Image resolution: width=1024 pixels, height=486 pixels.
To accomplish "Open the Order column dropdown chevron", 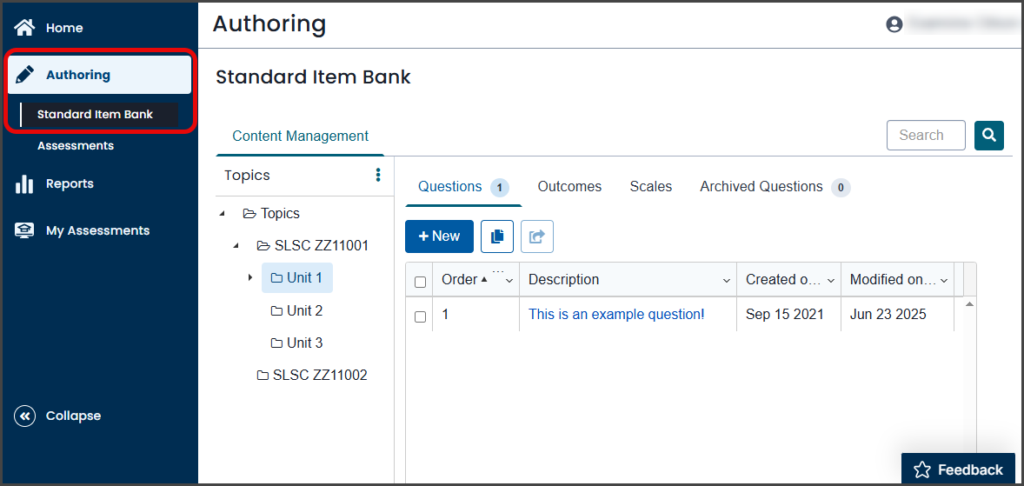I will (x=509, y=281).
